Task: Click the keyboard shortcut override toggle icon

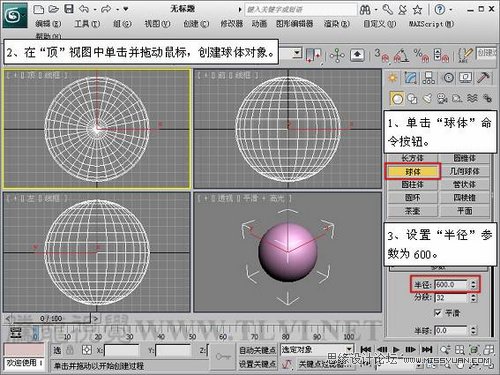Action: 357,55
